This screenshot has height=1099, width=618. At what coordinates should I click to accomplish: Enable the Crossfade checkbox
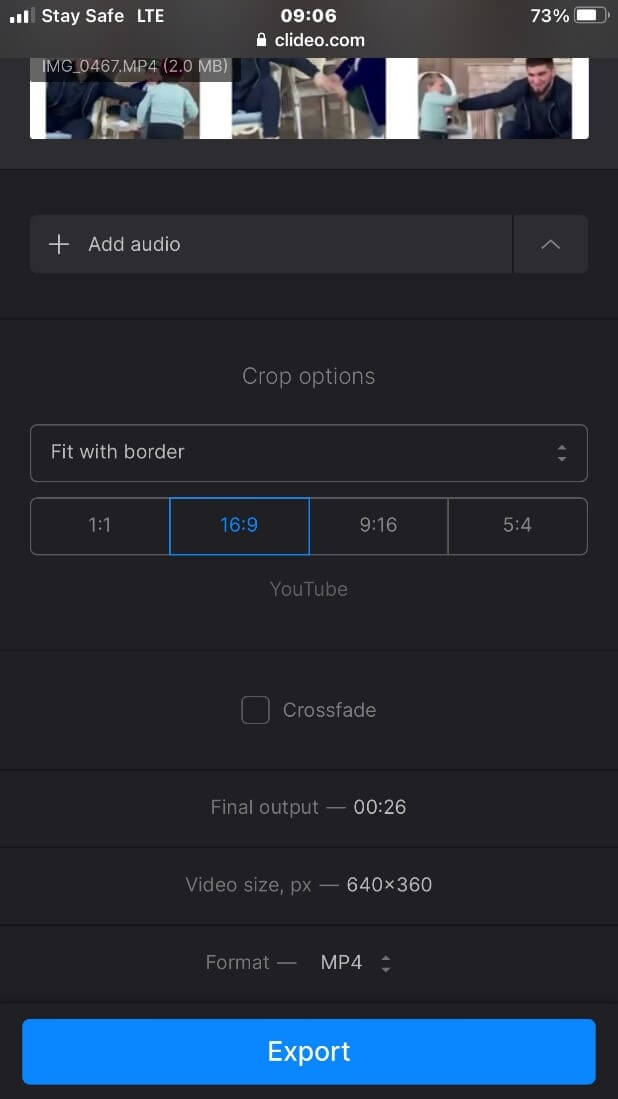coord(256,710)
